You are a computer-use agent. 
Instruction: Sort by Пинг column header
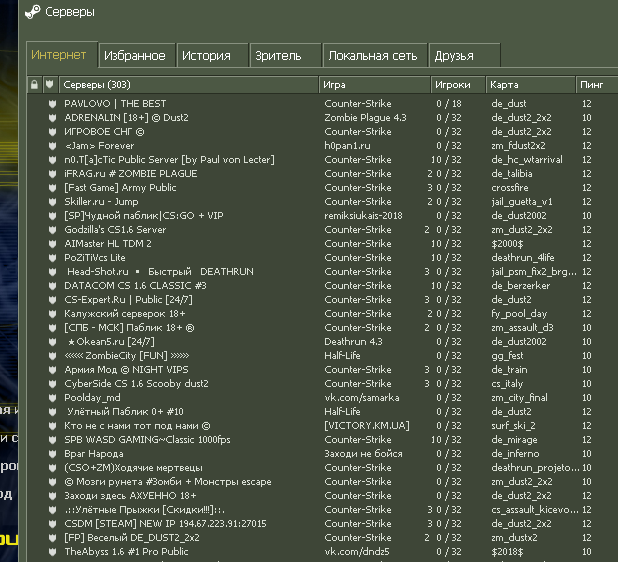pos(597,85)
